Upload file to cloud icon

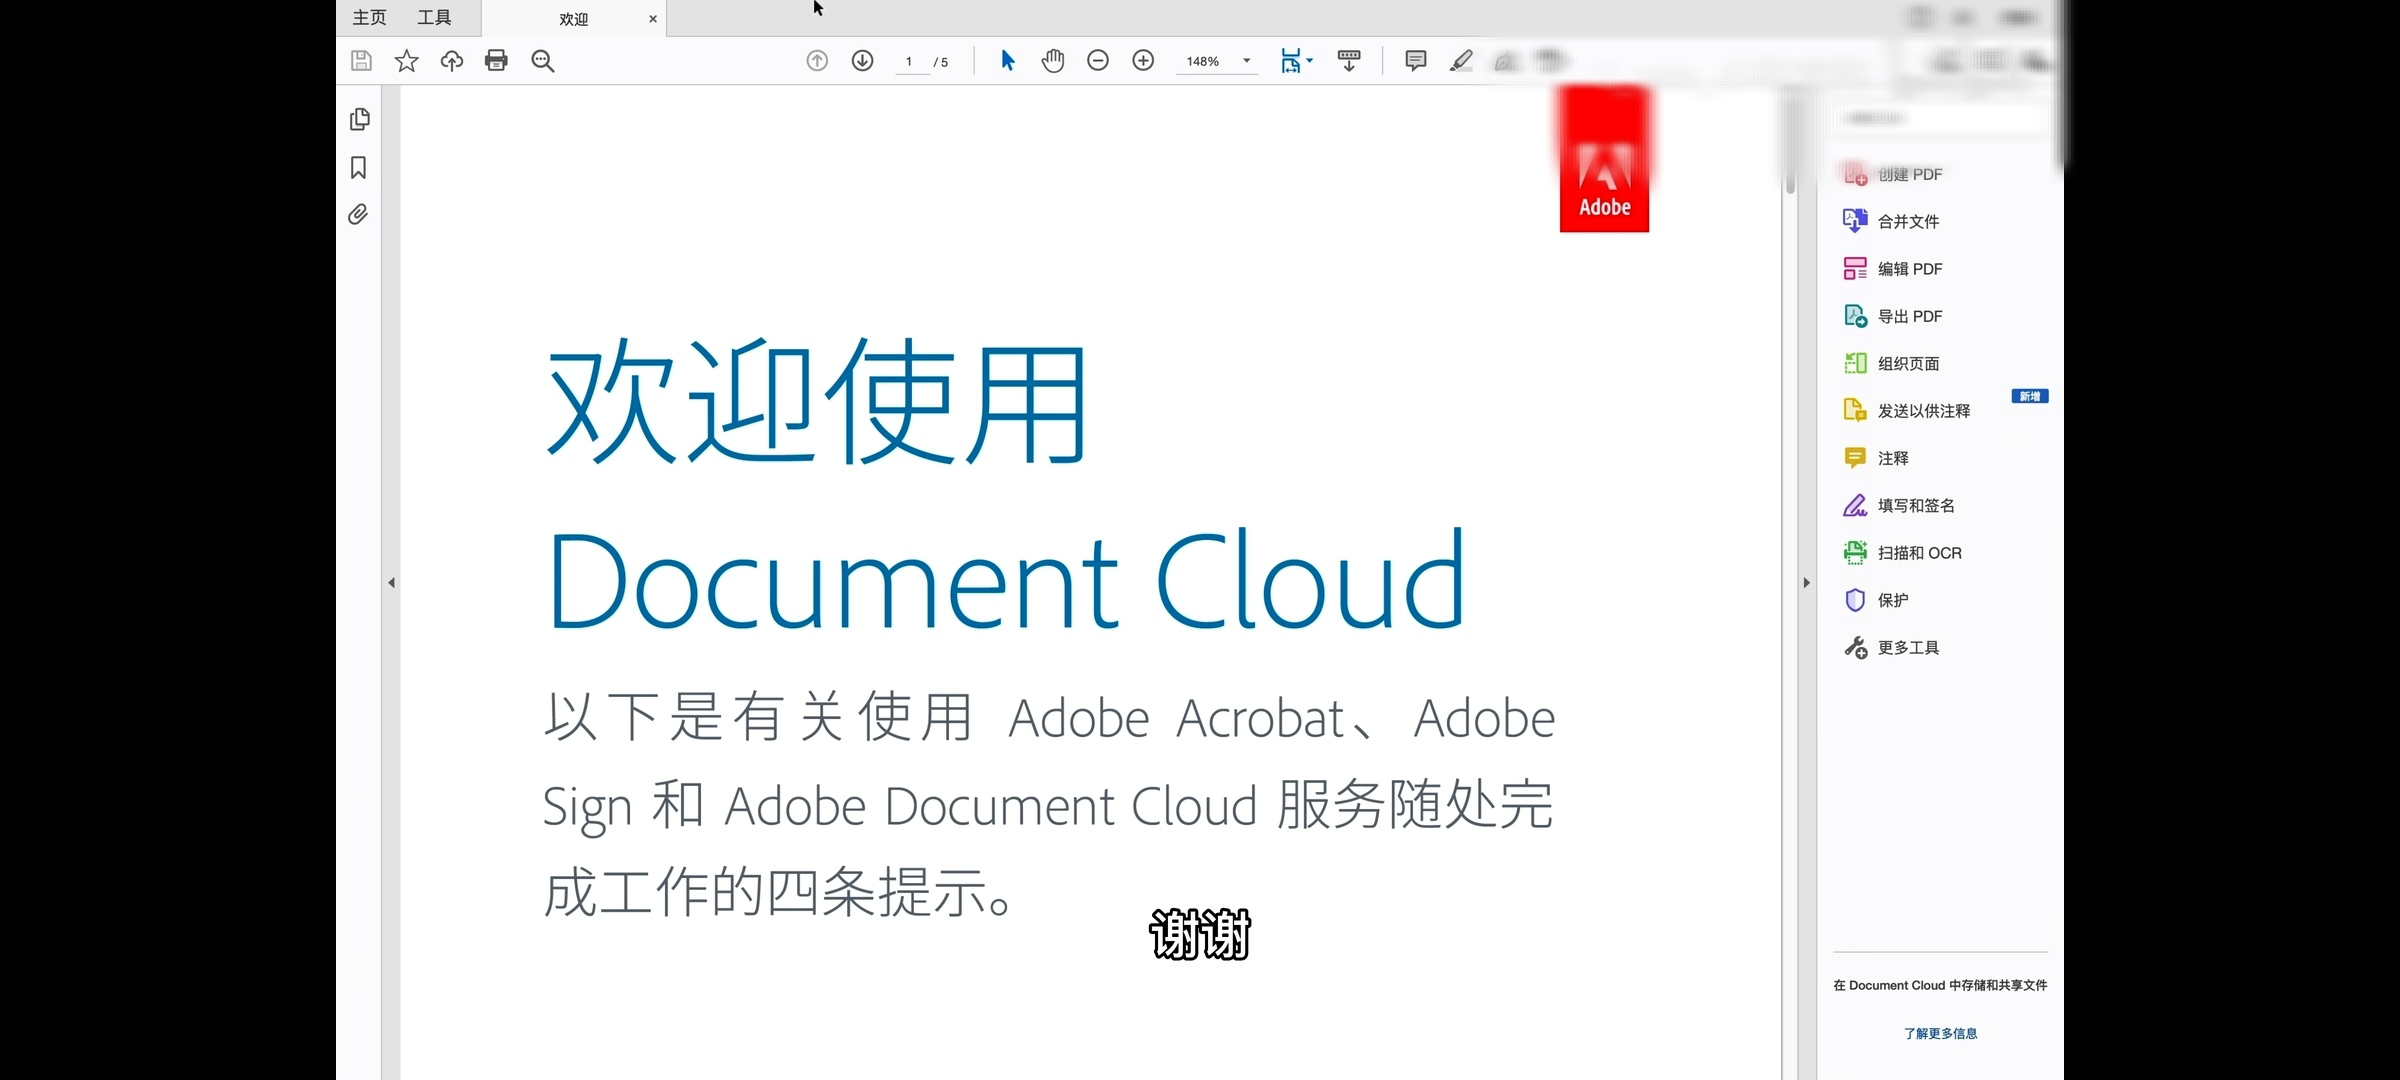[x=452, y=61]
